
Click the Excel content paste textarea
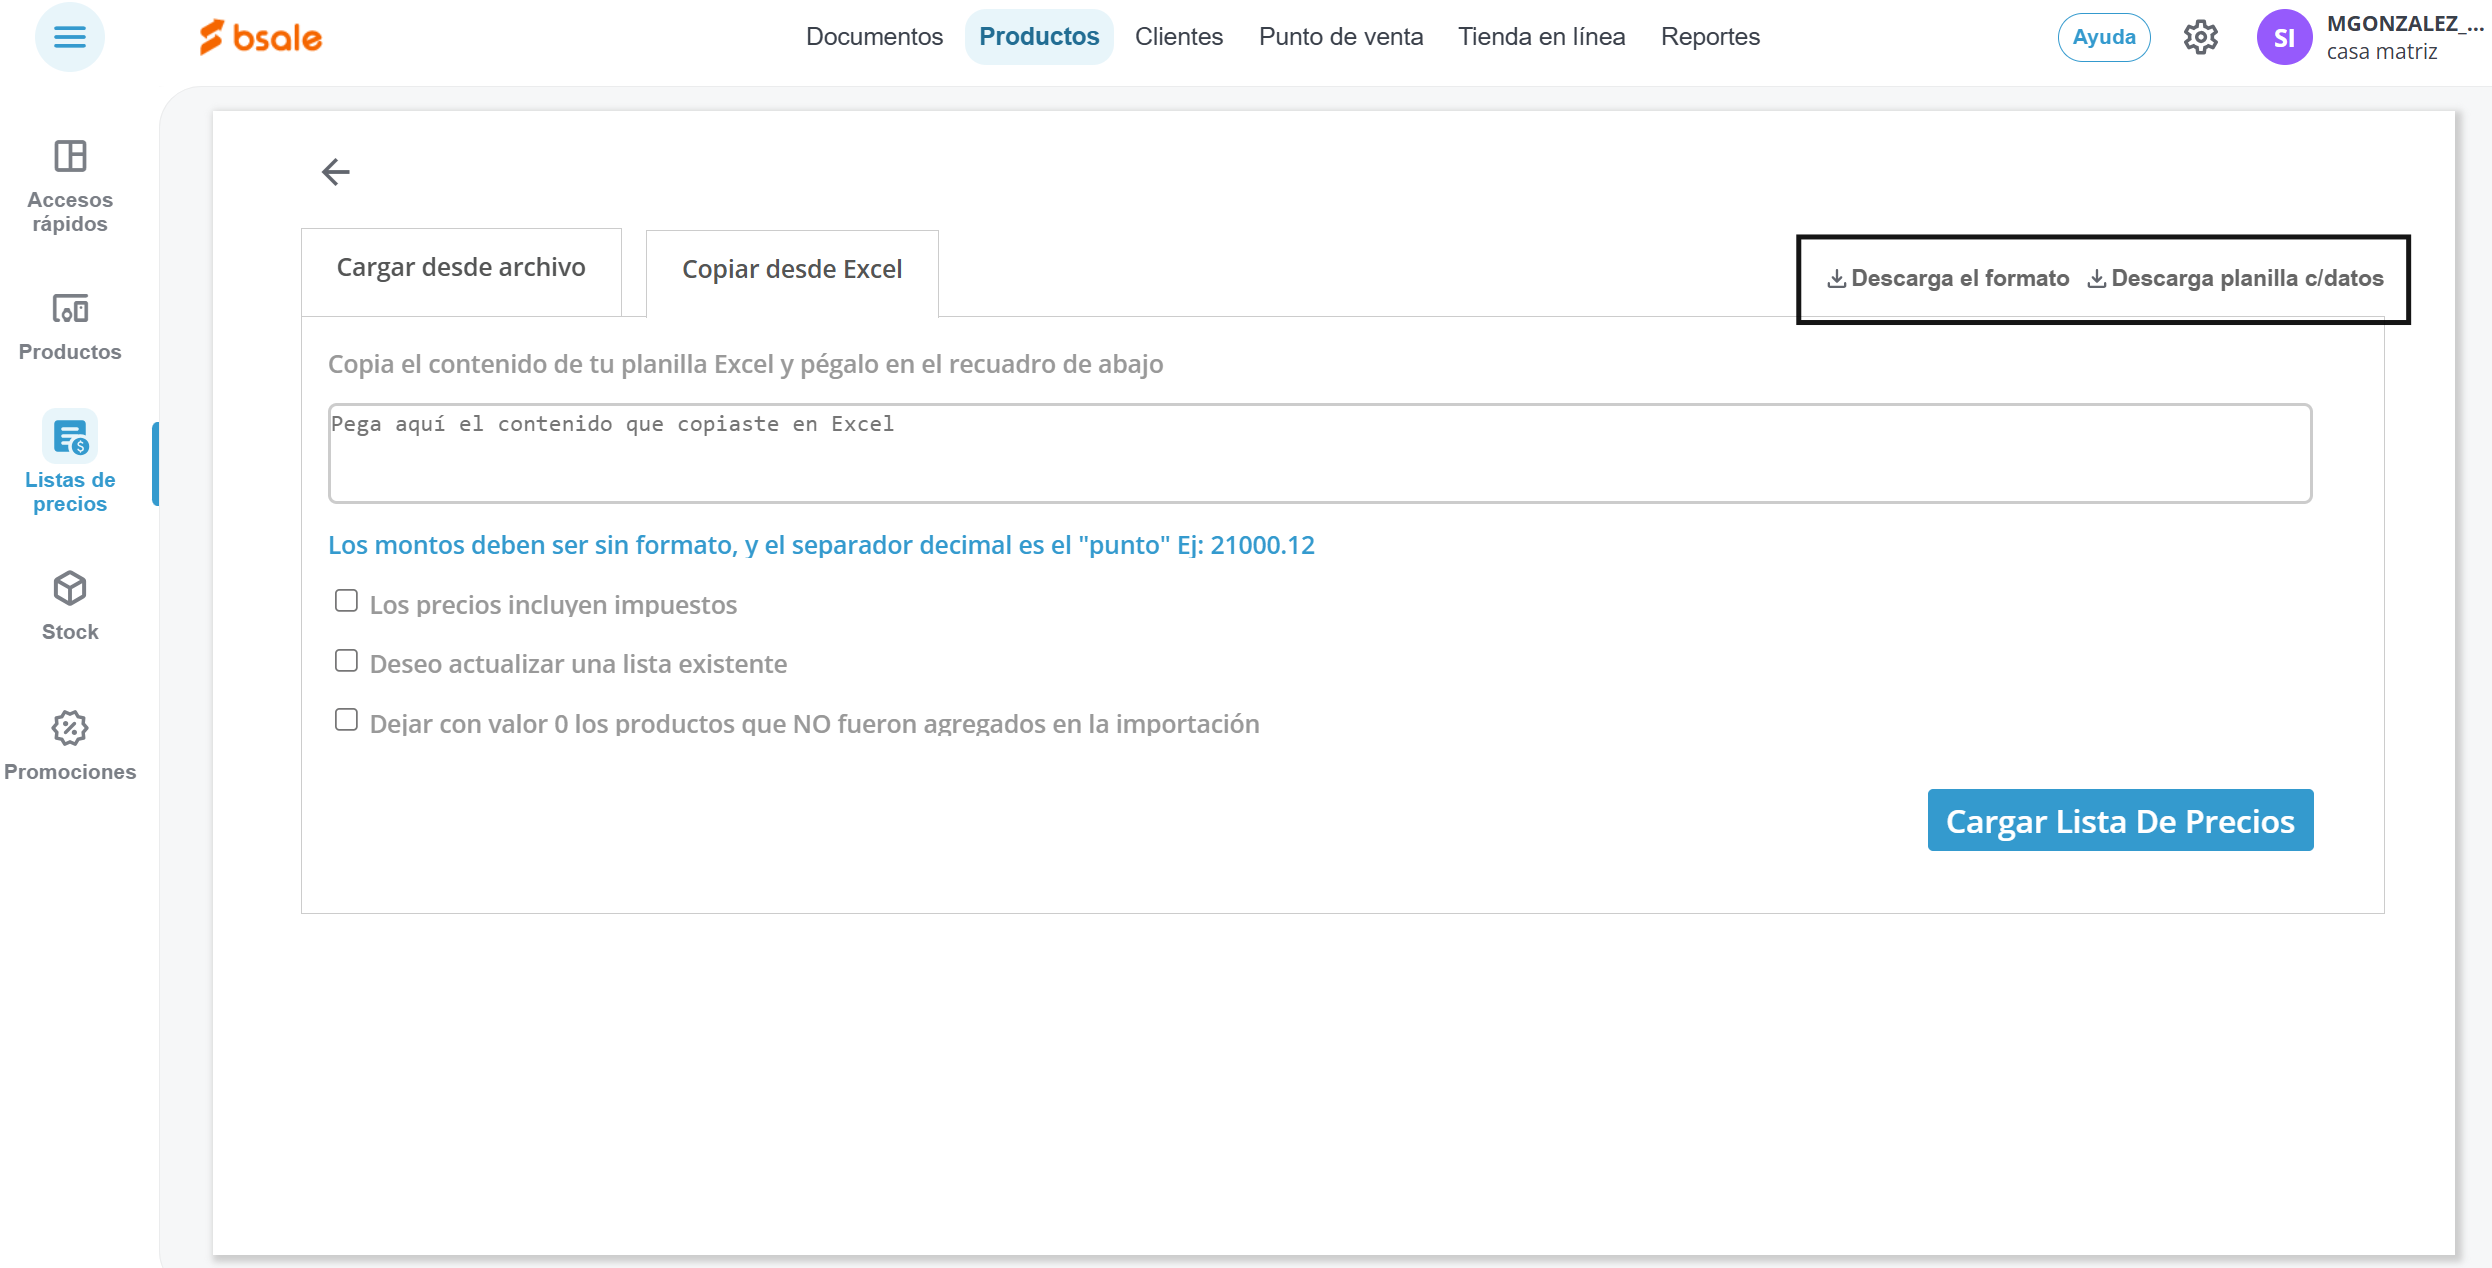1319,454
